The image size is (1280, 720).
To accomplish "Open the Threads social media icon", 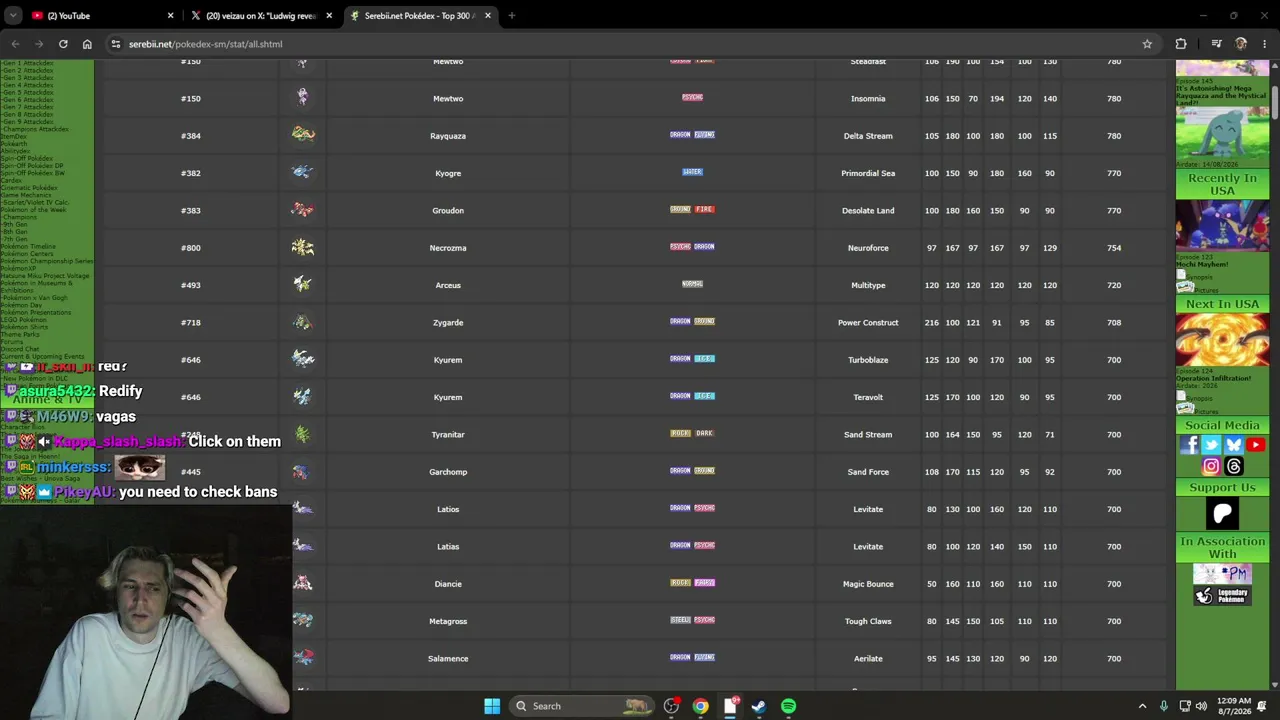I will click(x=1233, y=466).
